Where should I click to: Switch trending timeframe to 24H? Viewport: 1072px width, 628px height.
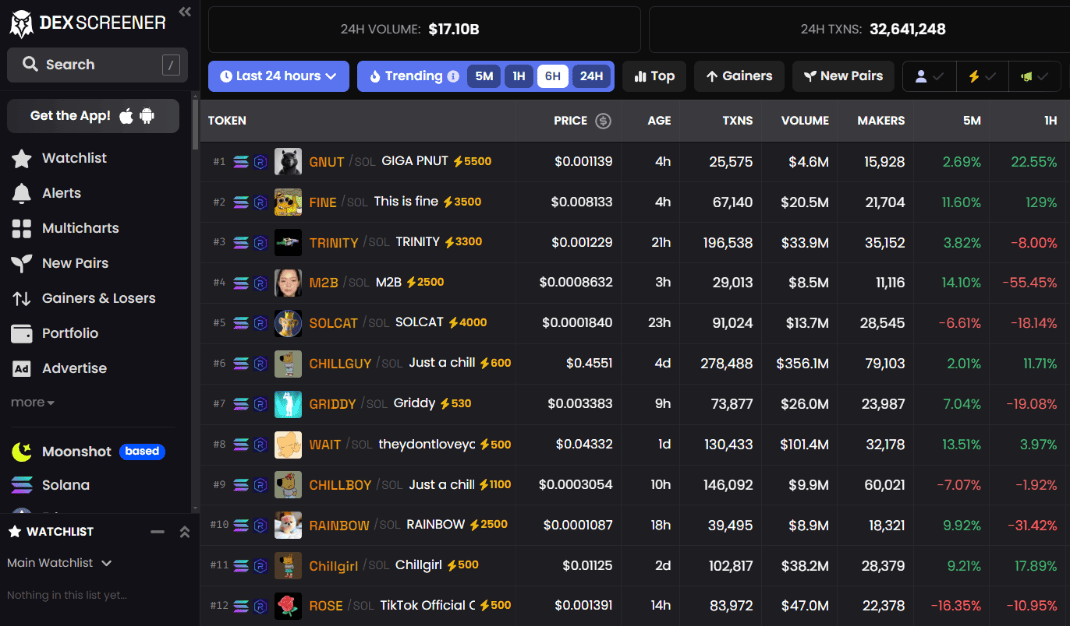pyautogui.click(x=591, y=76)
